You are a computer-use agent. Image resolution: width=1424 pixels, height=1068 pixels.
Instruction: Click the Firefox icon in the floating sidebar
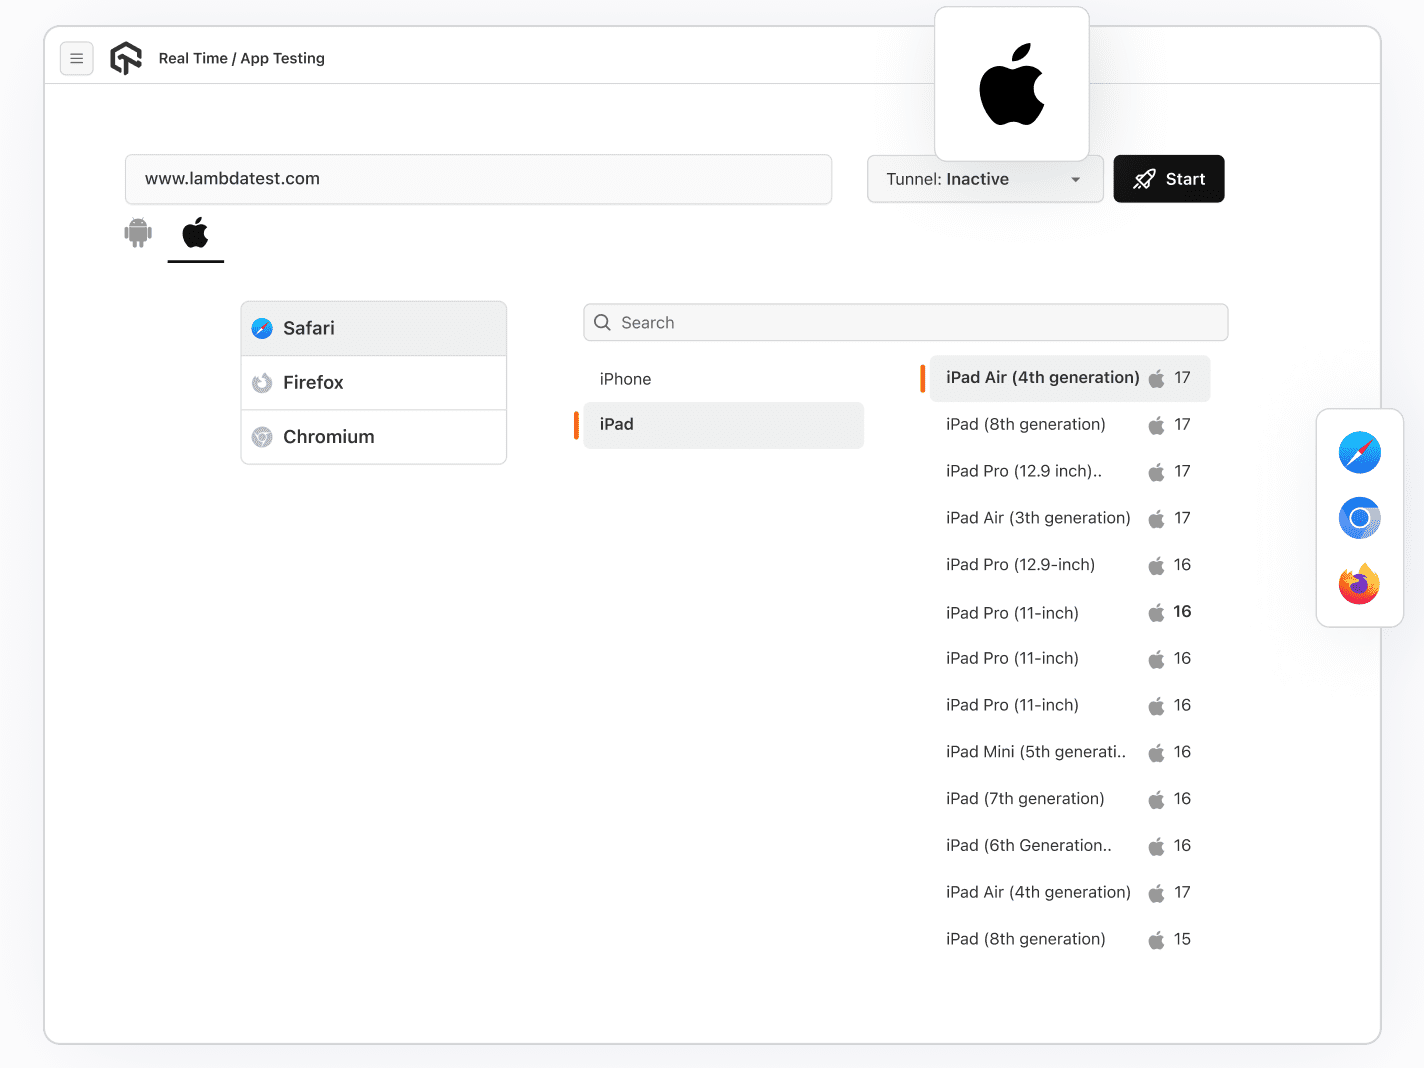[1359, 584]
